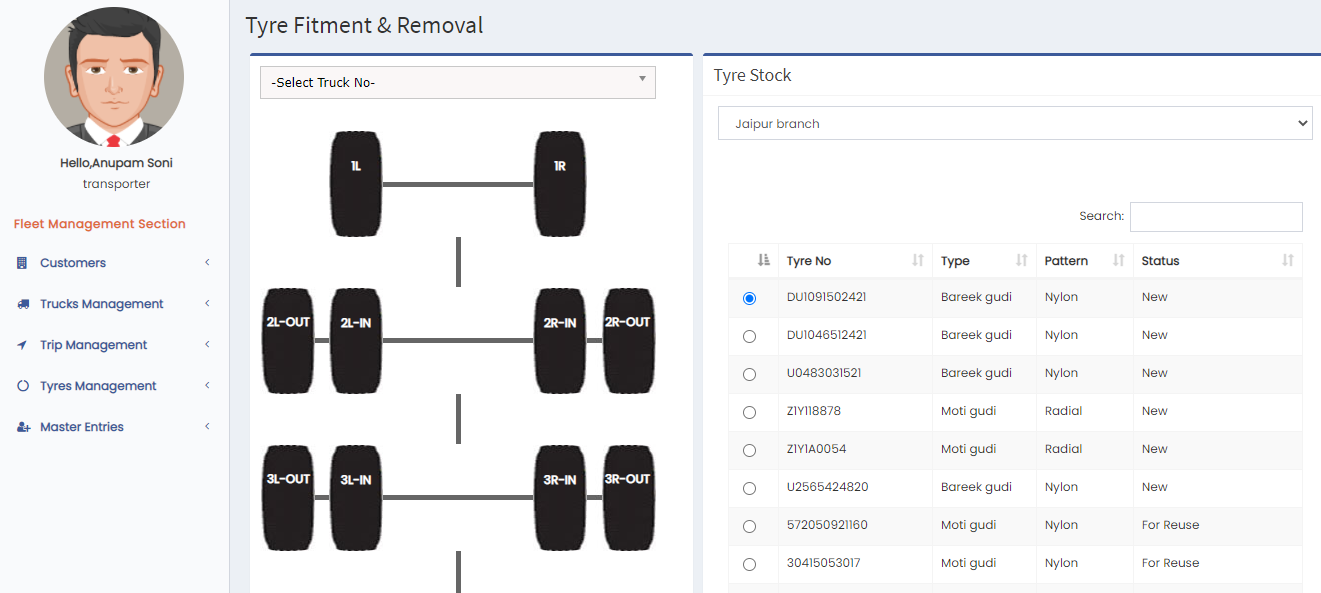Click the user avatar picture
The width and height of the screenshot is (1321, 593).
click(x=114, y=77)
